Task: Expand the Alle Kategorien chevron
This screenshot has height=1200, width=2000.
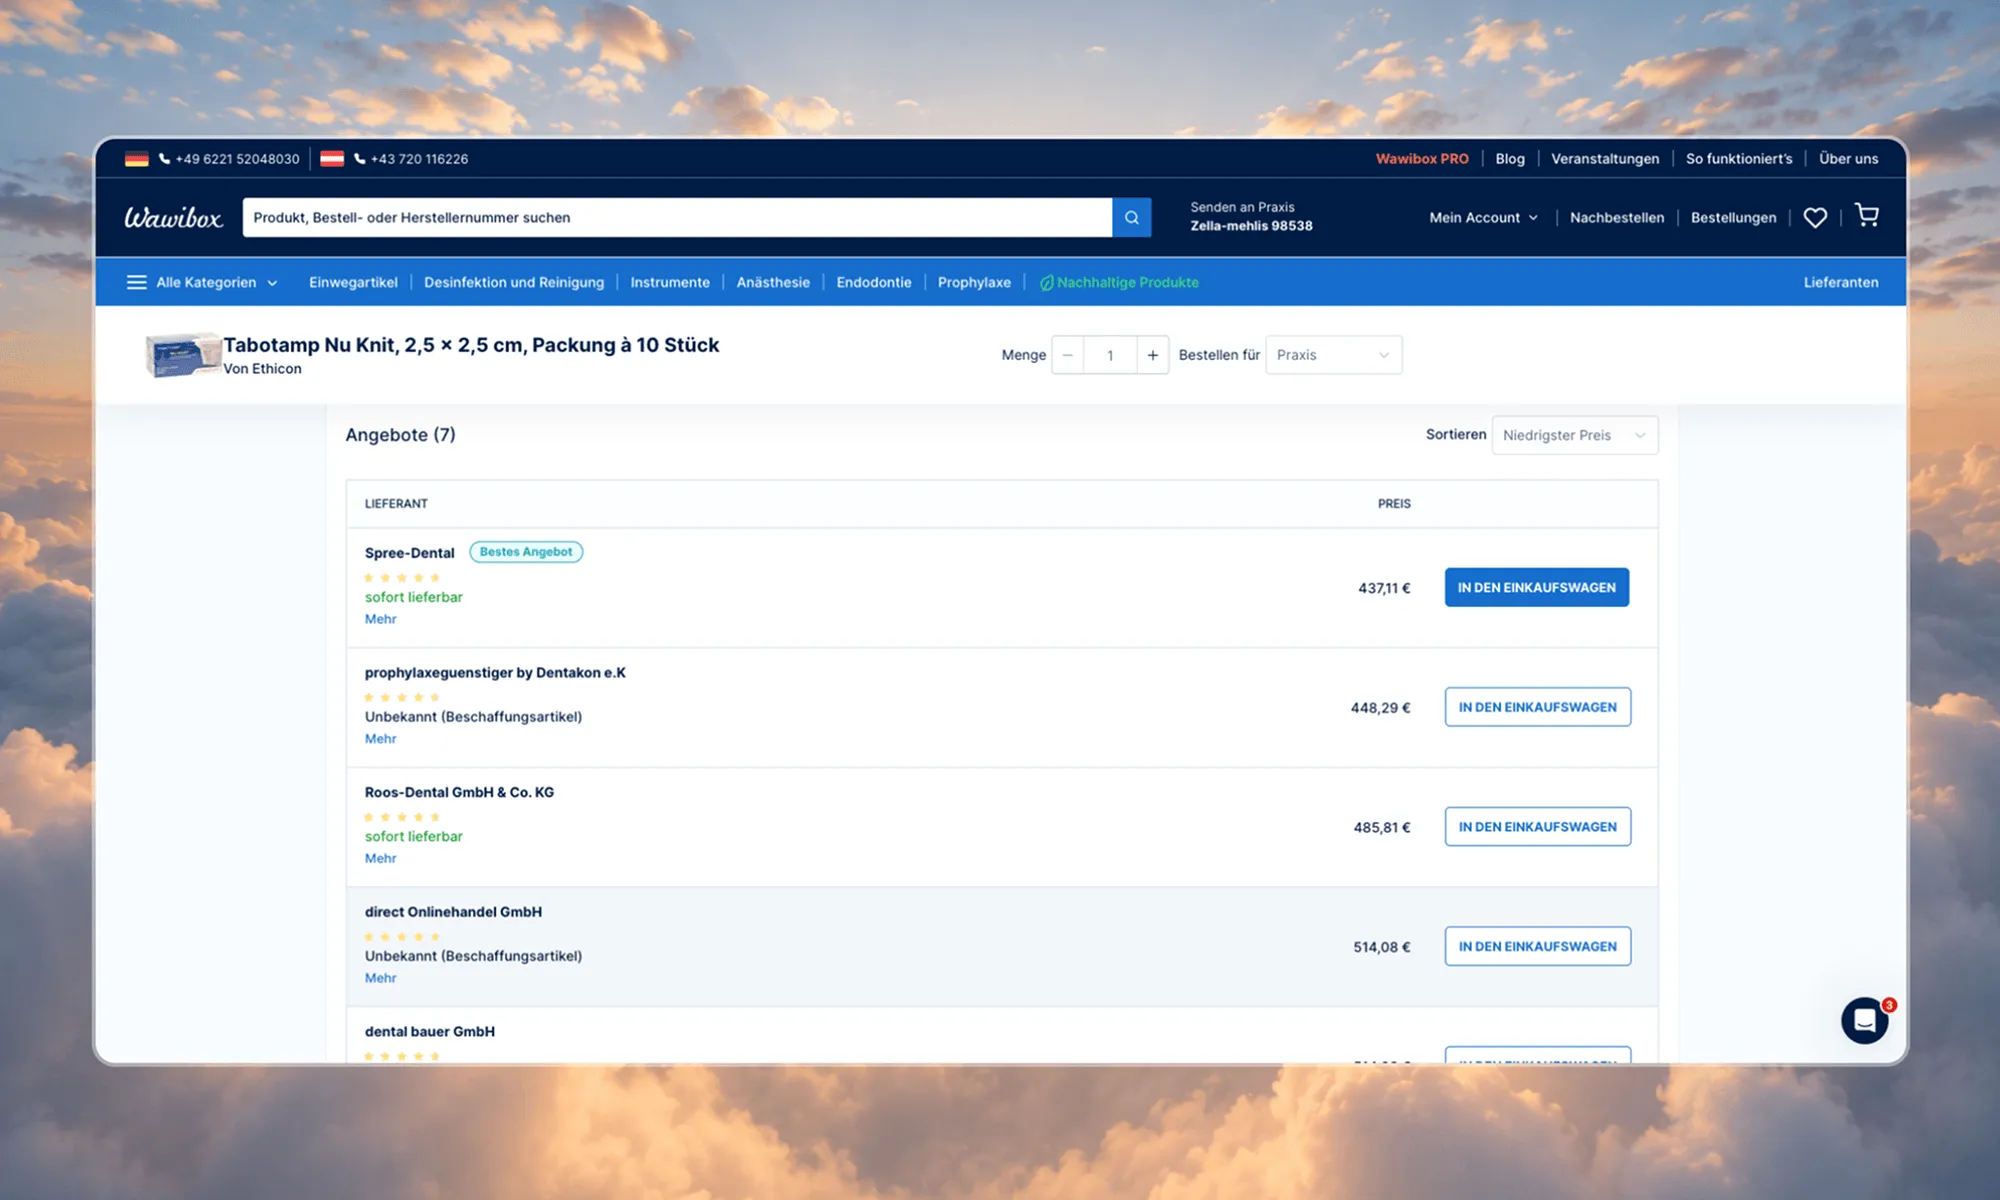Action: (x=272, y=283)
